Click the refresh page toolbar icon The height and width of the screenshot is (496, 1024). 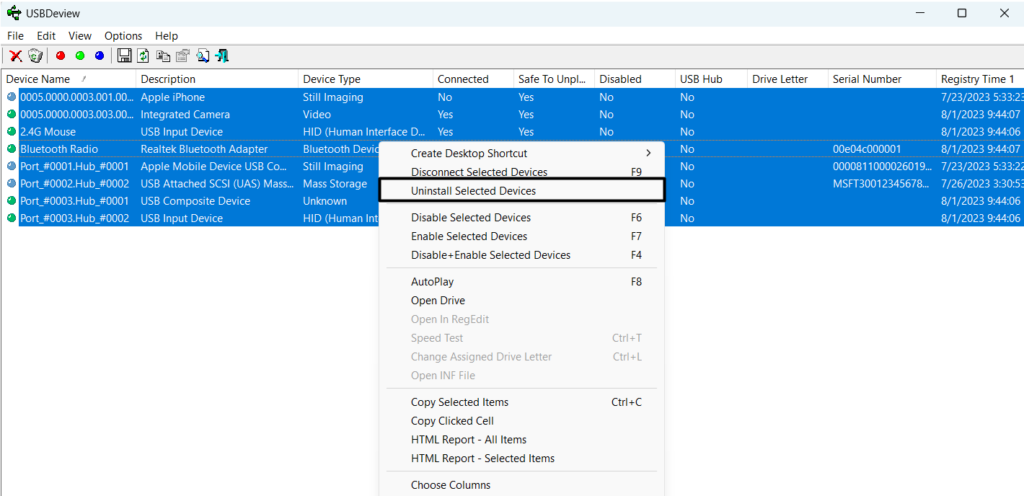click(144, 56)
